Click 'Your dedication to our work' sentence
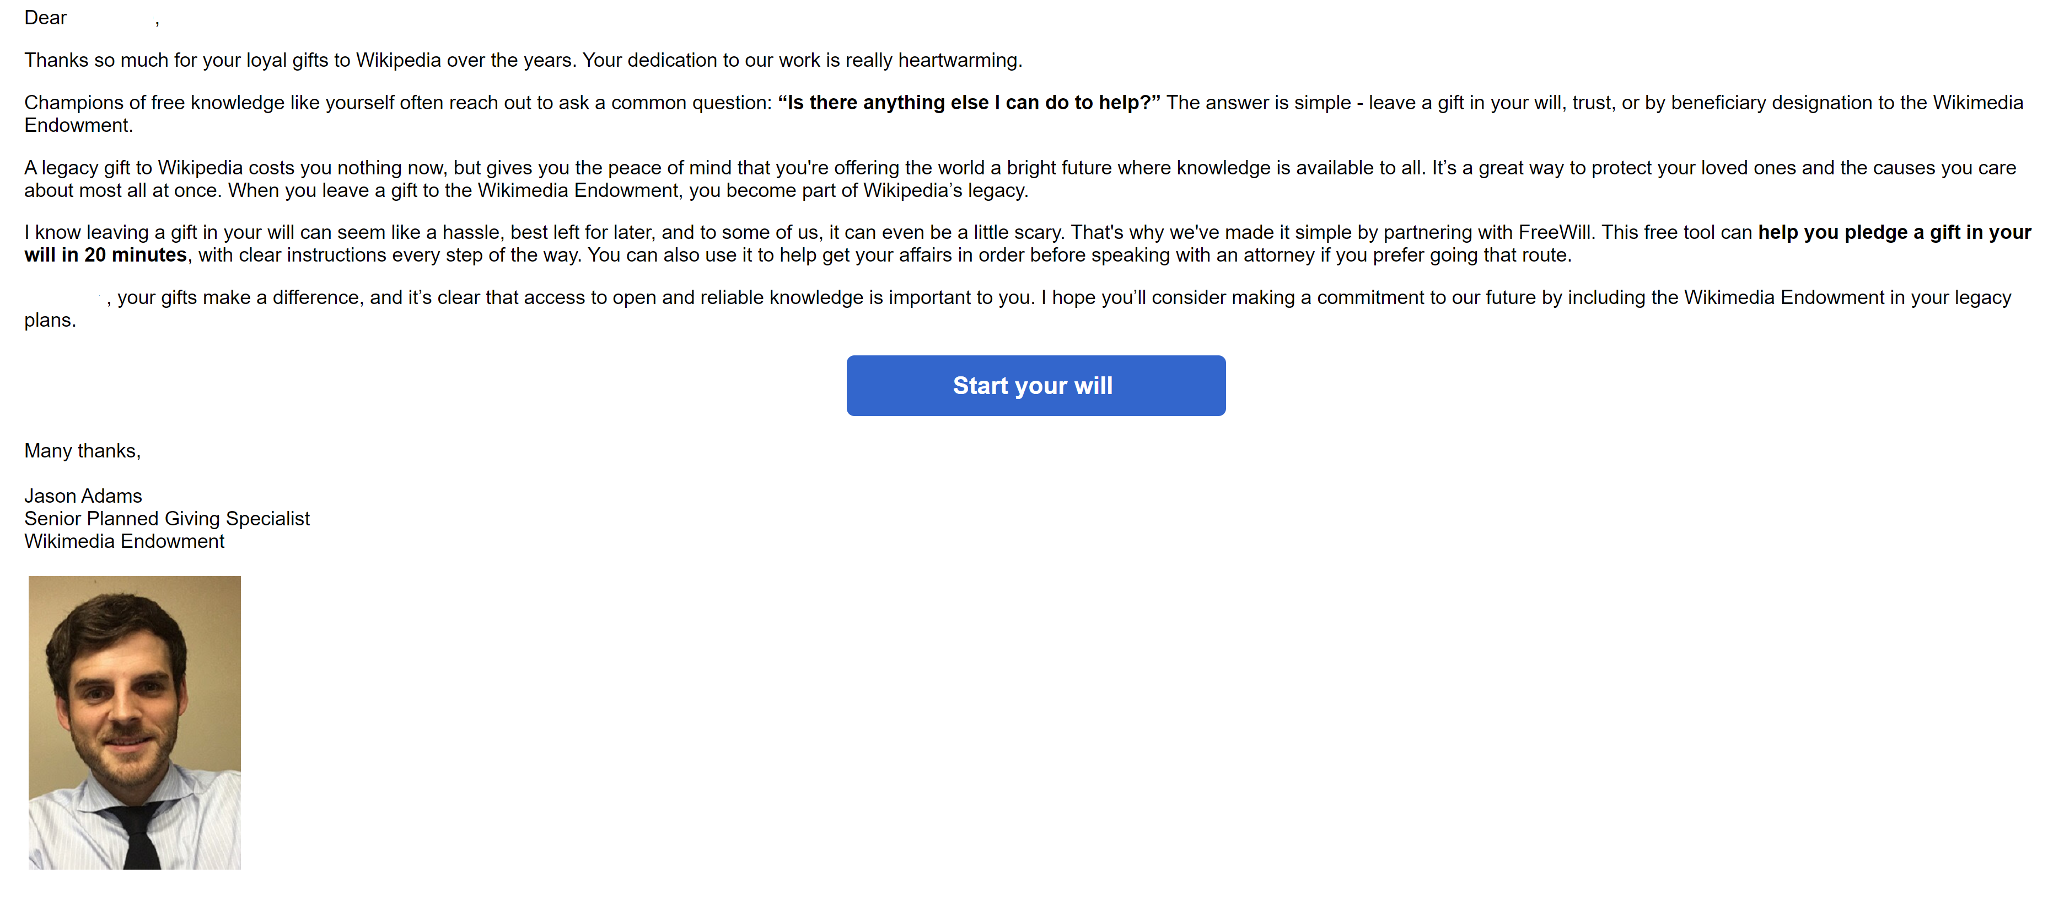The width and height of the screenshot is (2048, 900). [802, 60]
